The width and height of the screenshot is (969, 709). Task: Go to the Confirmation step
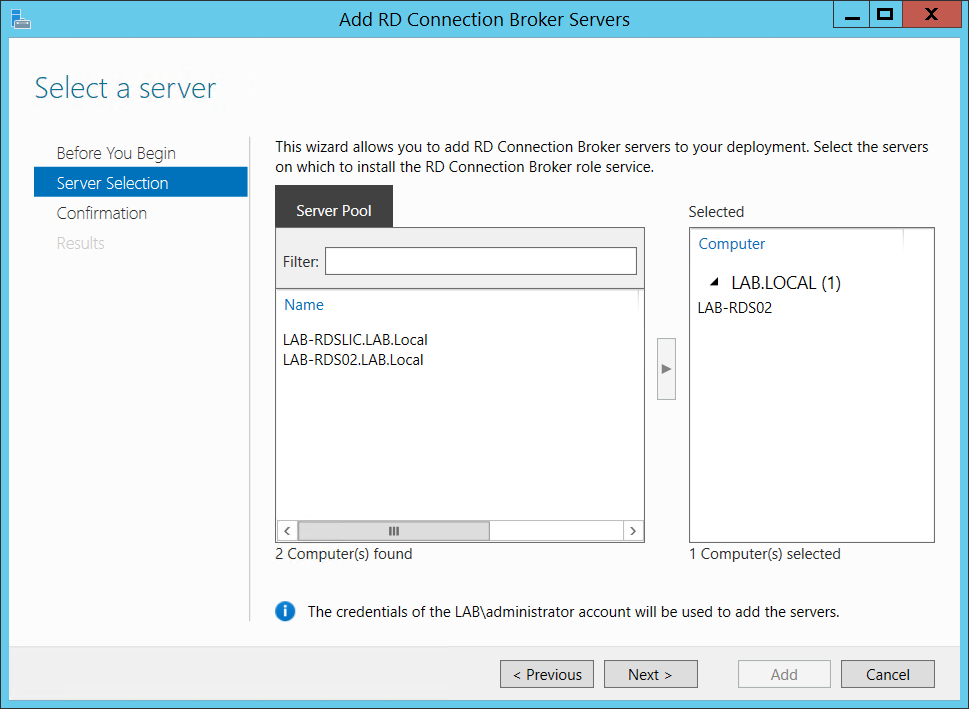click(x=102, y=213)
